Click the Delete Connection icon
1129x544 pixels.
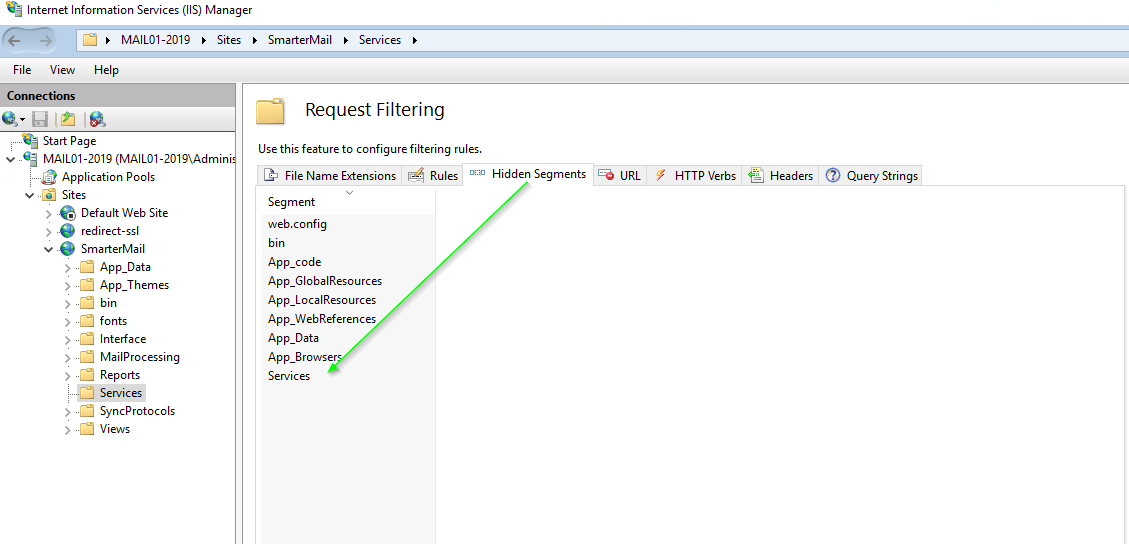(97, 119)
